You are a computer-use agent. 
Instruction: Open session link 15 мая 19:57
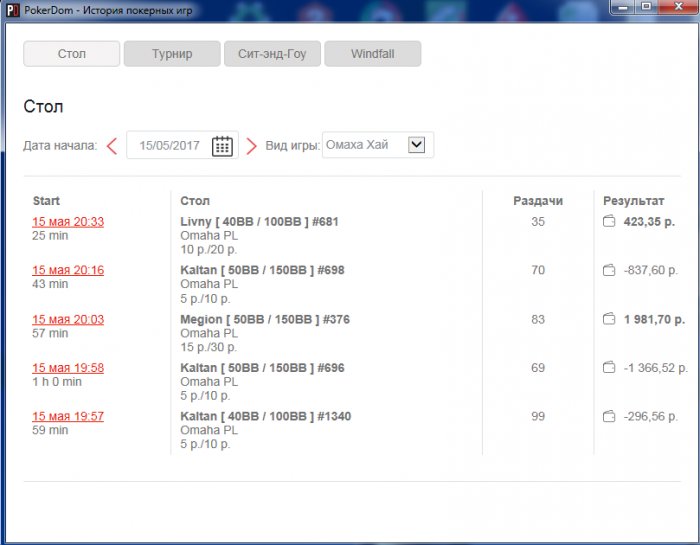coord(68,416)
